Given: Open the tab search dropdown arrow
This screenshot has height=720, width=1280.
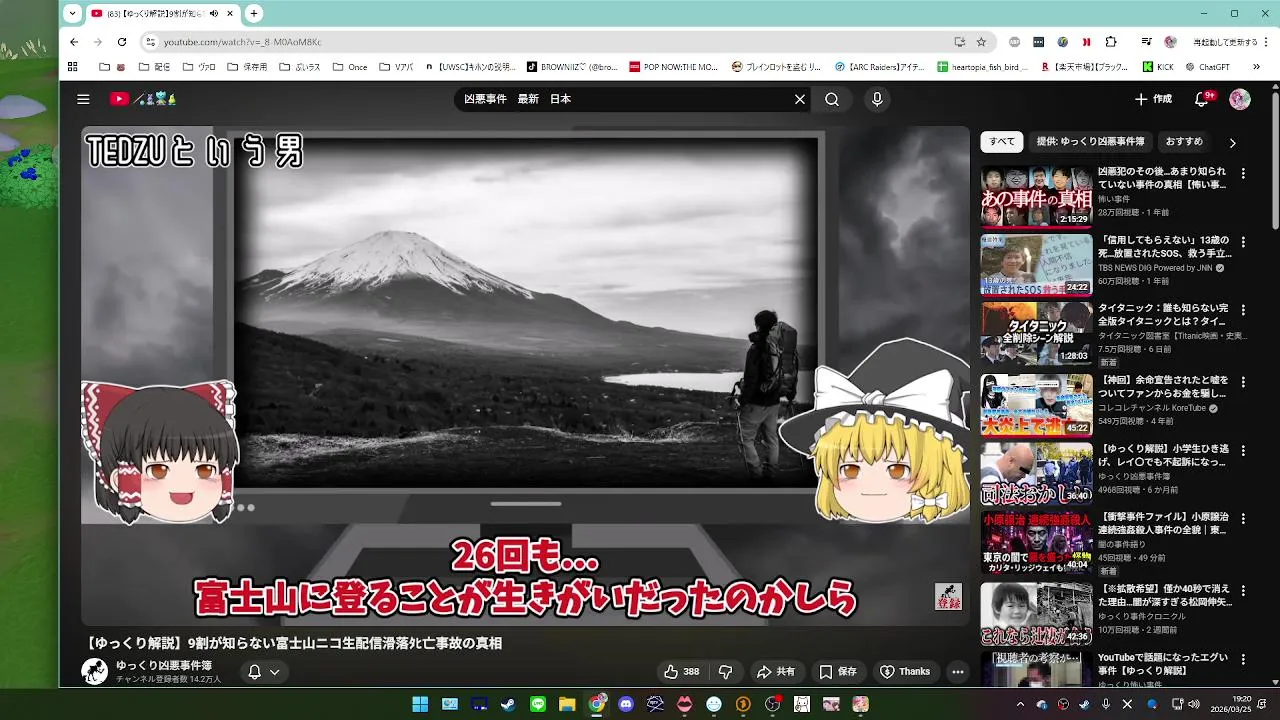Looking at the screenshot, I should [x=72, y=13].
